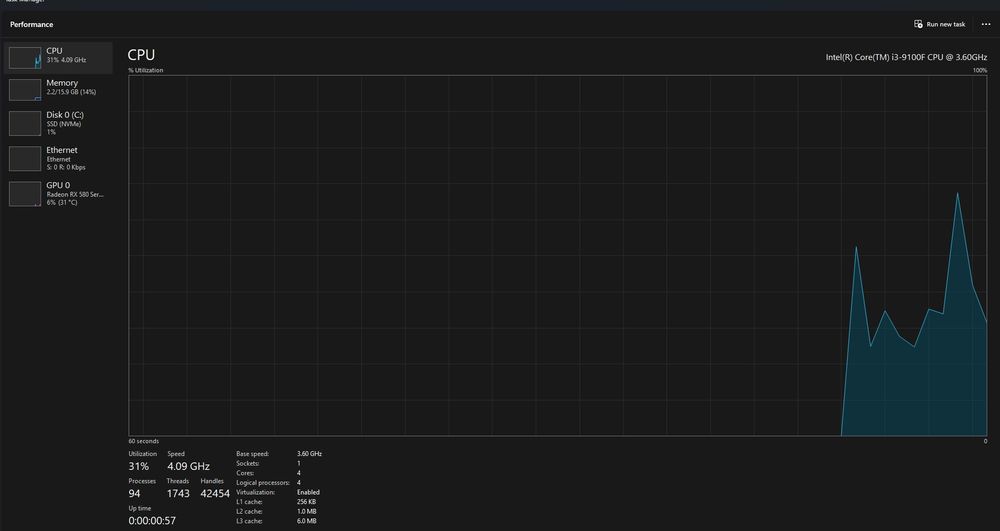The height and width of the screenshot is (531, 1000).
Task: Click the CPU mini graph thumbnail
Action: click(25, 58)
